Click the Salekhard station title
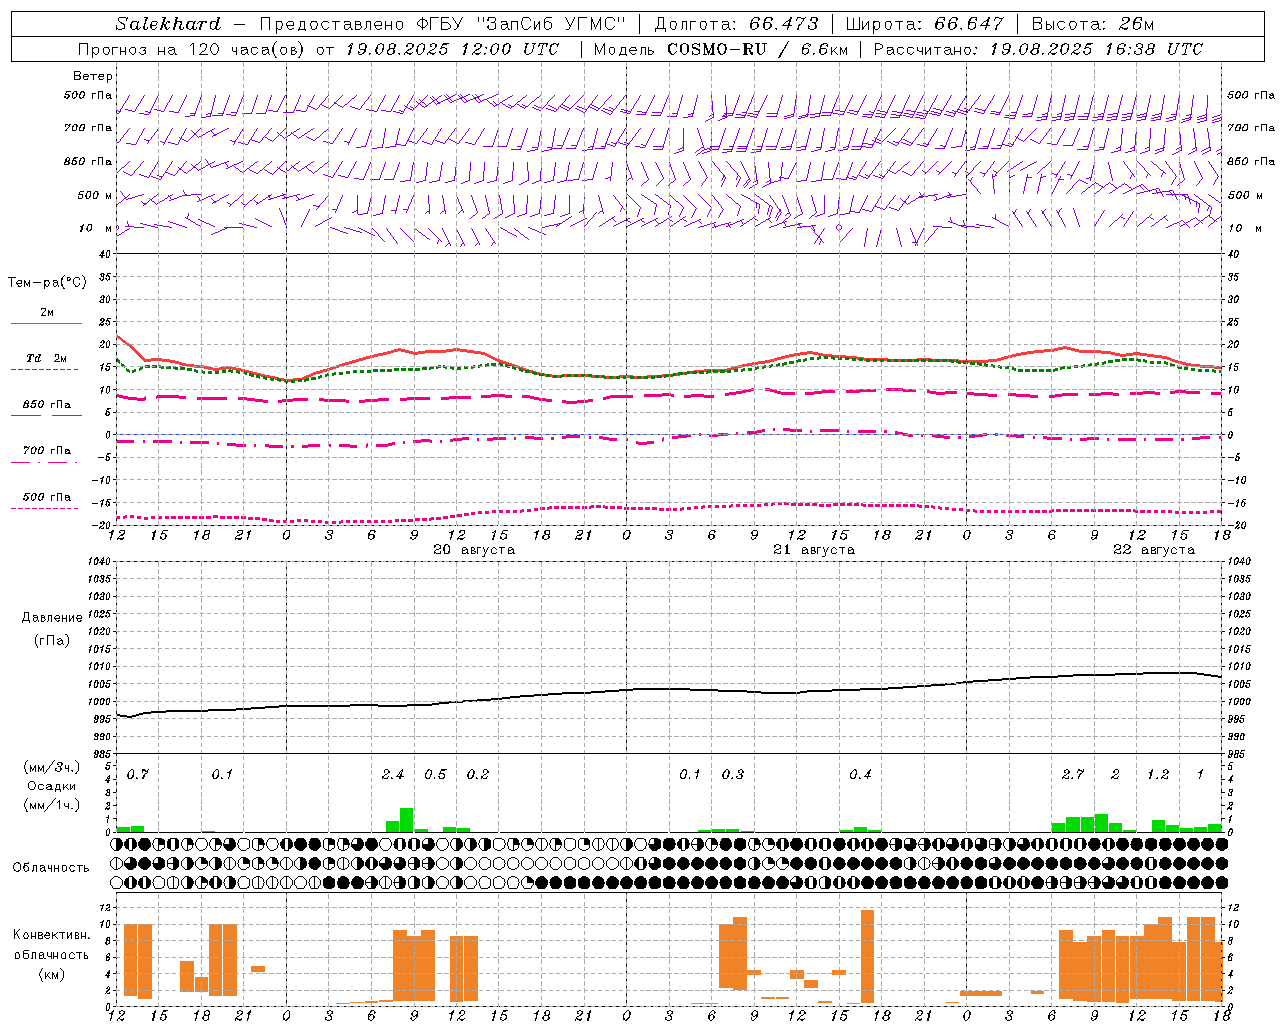1280x1024 pixels. (168, 24)
